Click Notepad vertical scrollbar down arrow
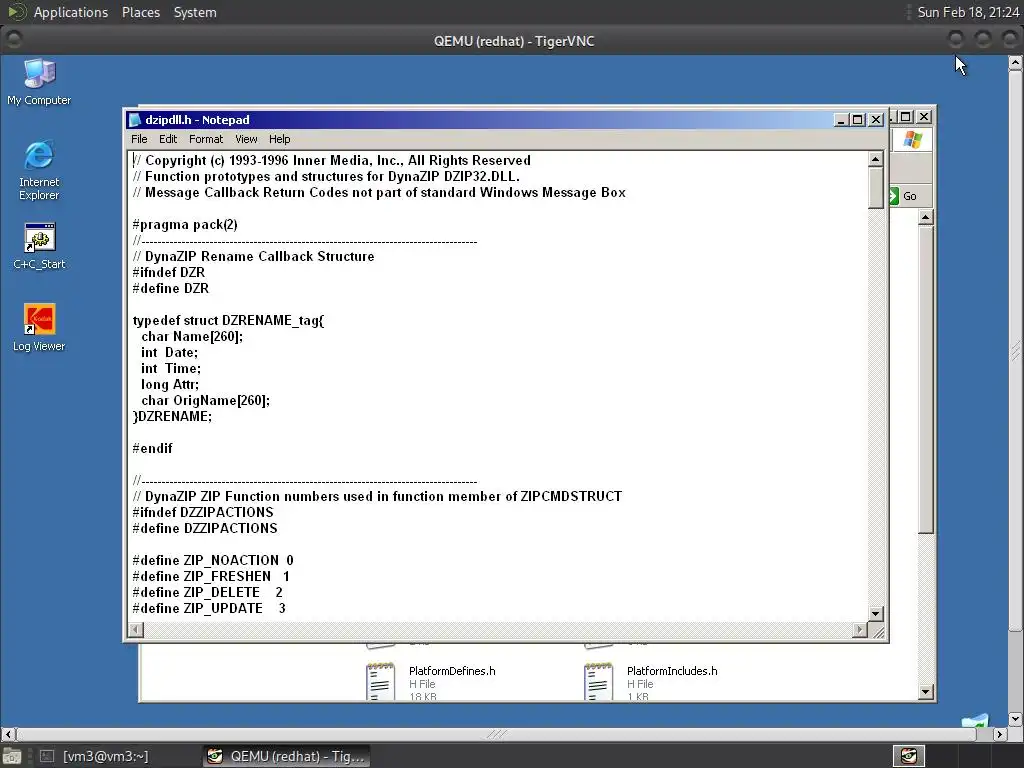This screenshot has width=1024, height=768. 876,614
